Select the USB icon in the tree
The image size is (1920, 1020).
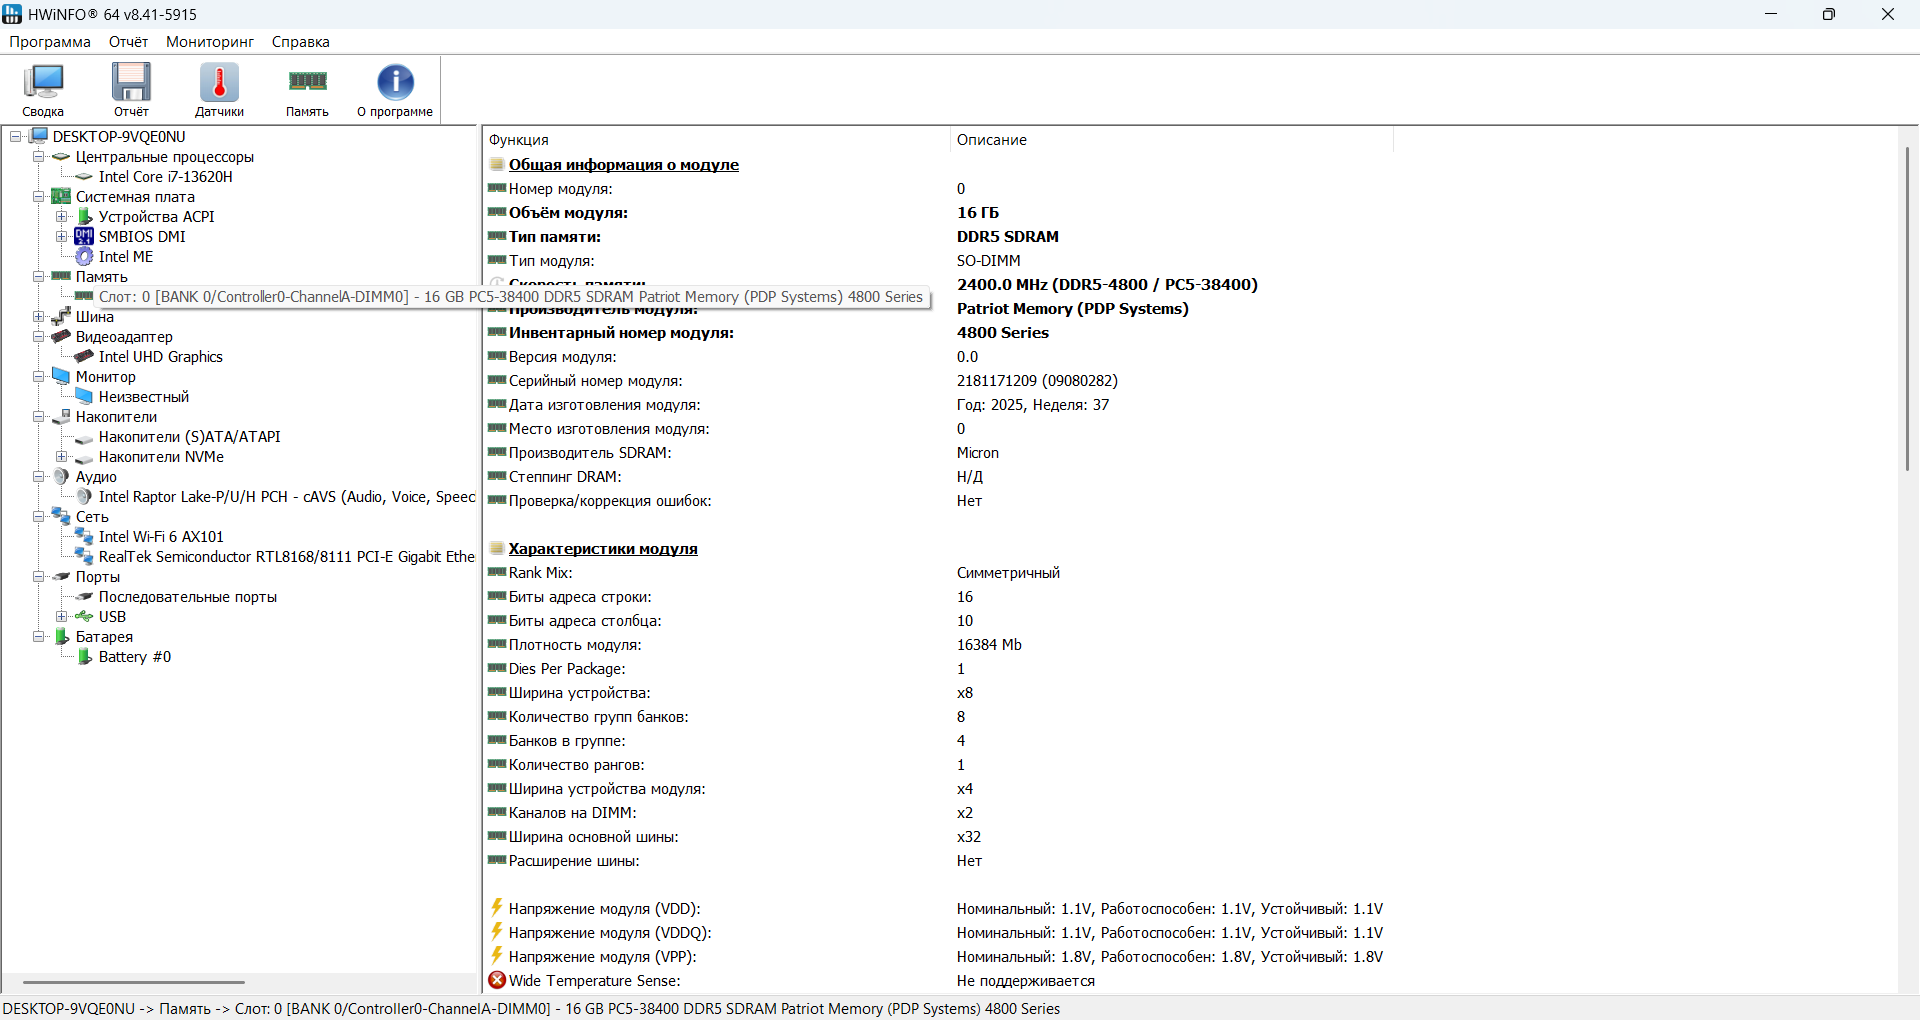pyautogui.click(x=84, y=616)
